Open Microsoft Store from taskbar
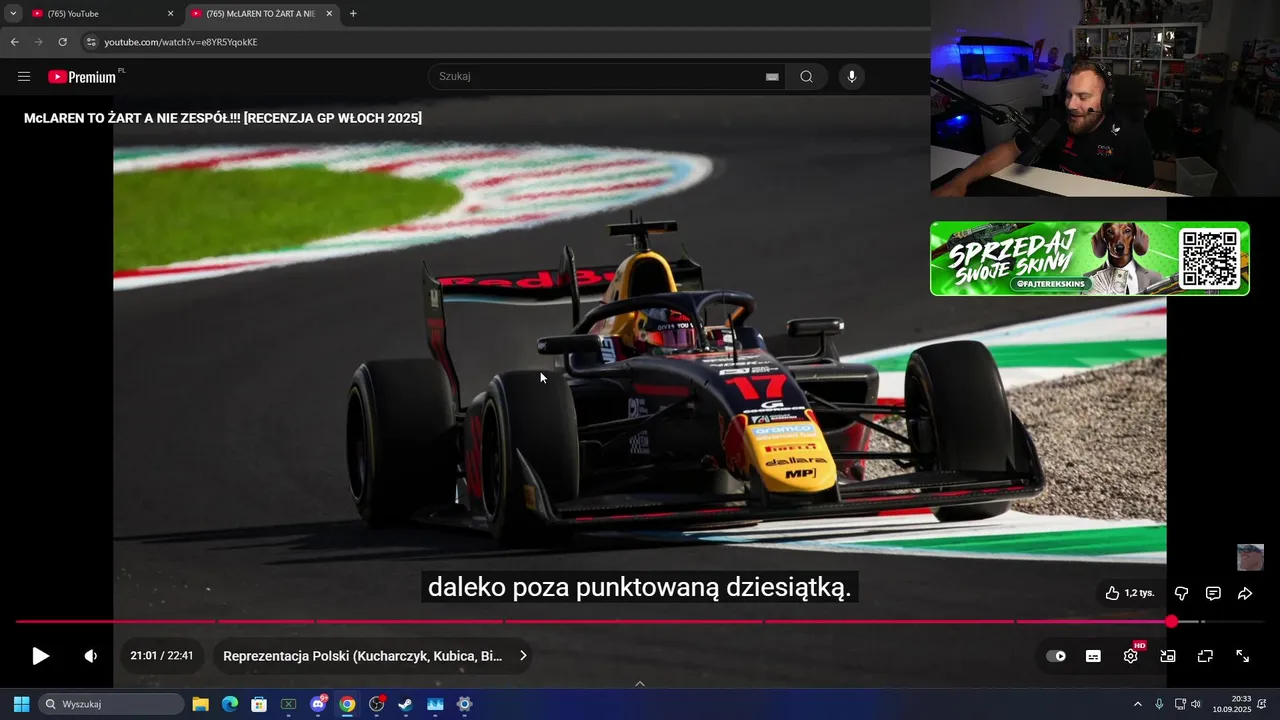This screenshot has height=720, width=1280. (x=259, y=704)
